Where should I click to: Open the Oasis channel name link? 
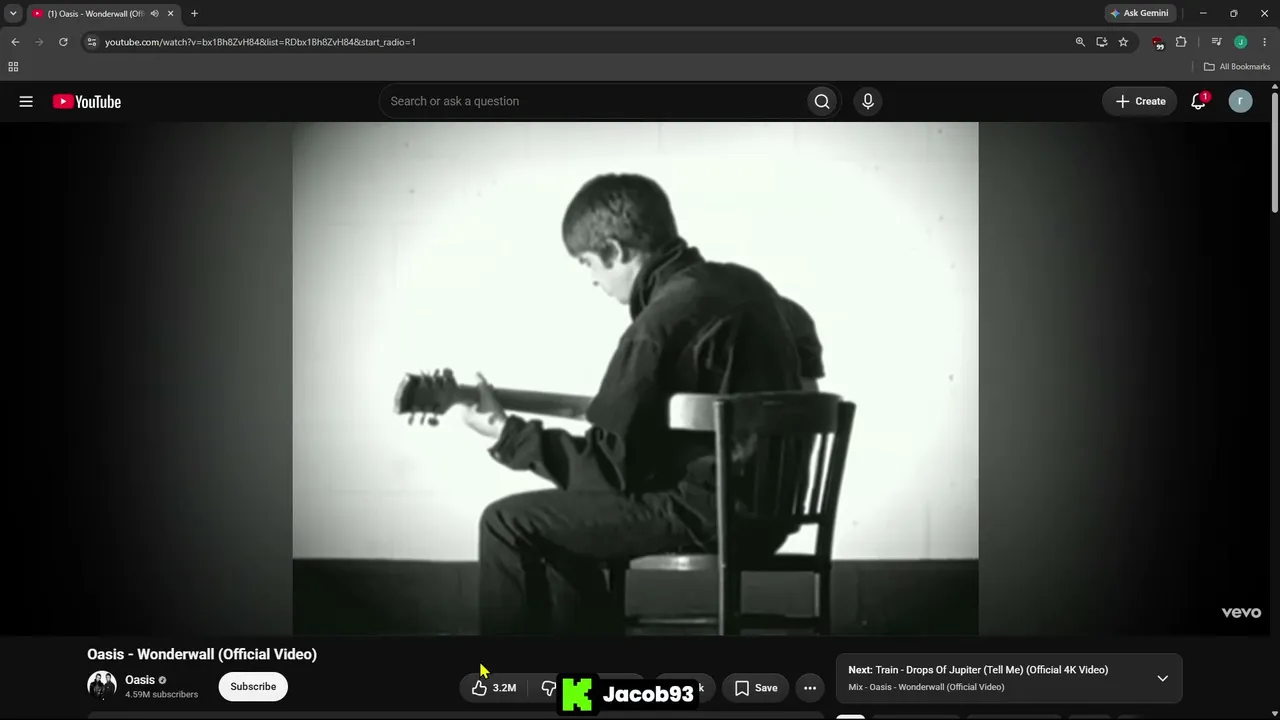(x=140, y=680)
